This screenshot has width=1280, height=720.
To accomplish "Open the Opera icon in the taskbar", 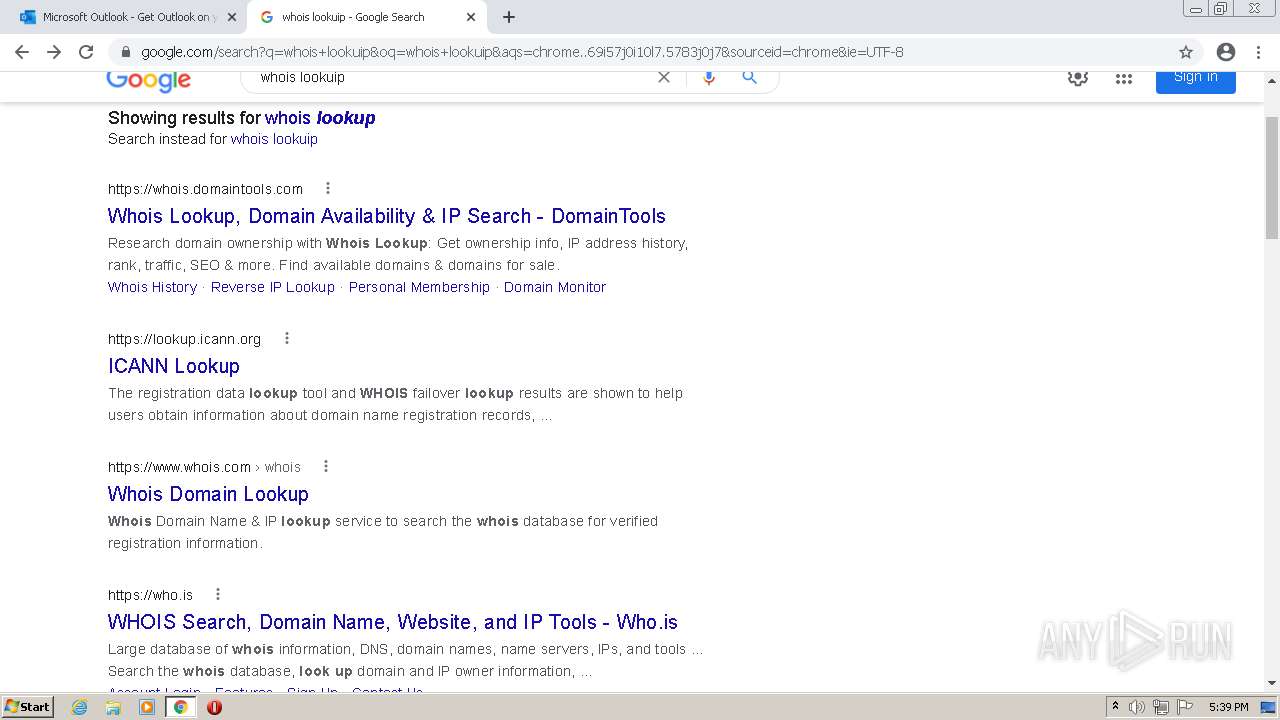I will coord(214,707).
